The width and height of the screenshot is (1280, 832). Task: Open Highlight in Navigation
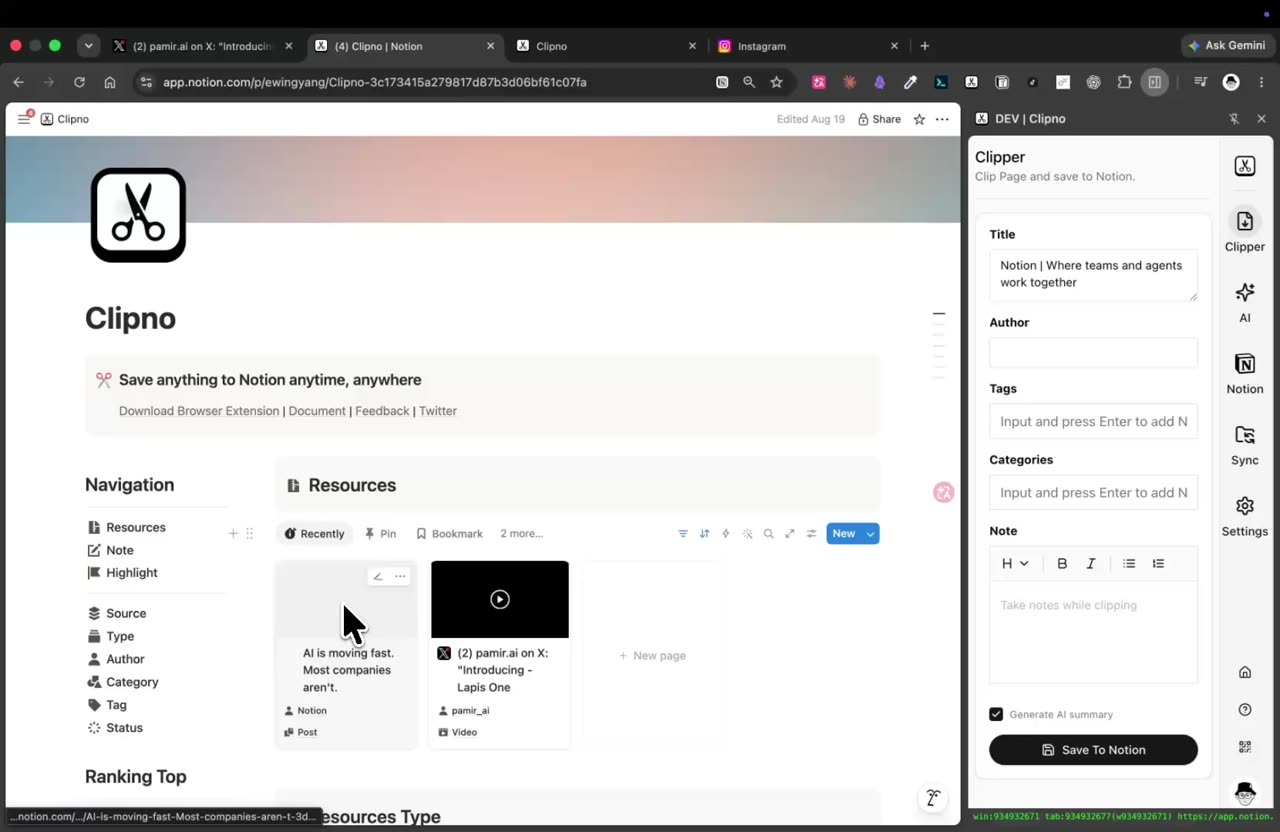click(122, 573)
